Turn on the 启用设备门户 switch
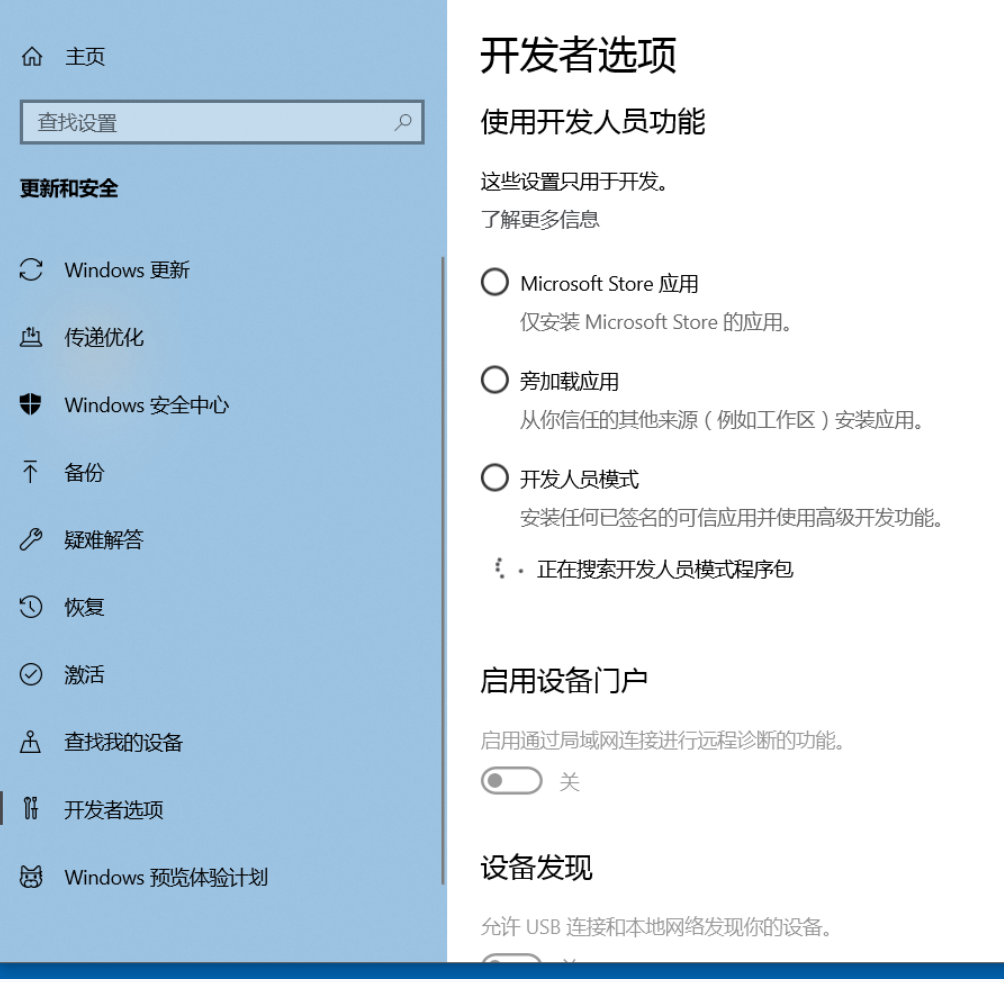 click(x=511, y=779)
